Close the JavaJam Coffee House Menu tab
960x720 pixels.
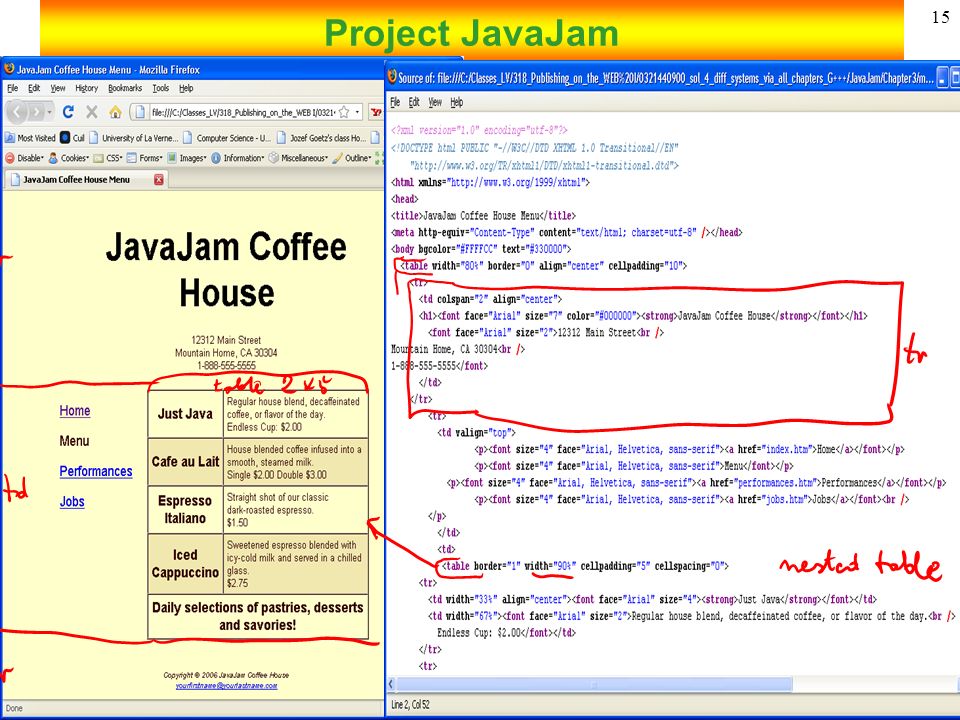[x=159, y=179]
